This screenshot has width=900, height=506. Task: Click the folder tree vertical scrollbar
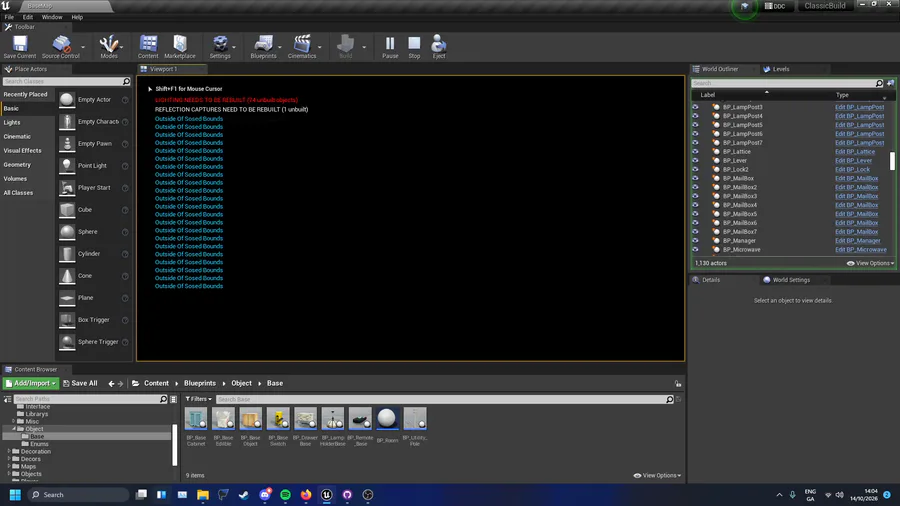click(x=174, y=445)
